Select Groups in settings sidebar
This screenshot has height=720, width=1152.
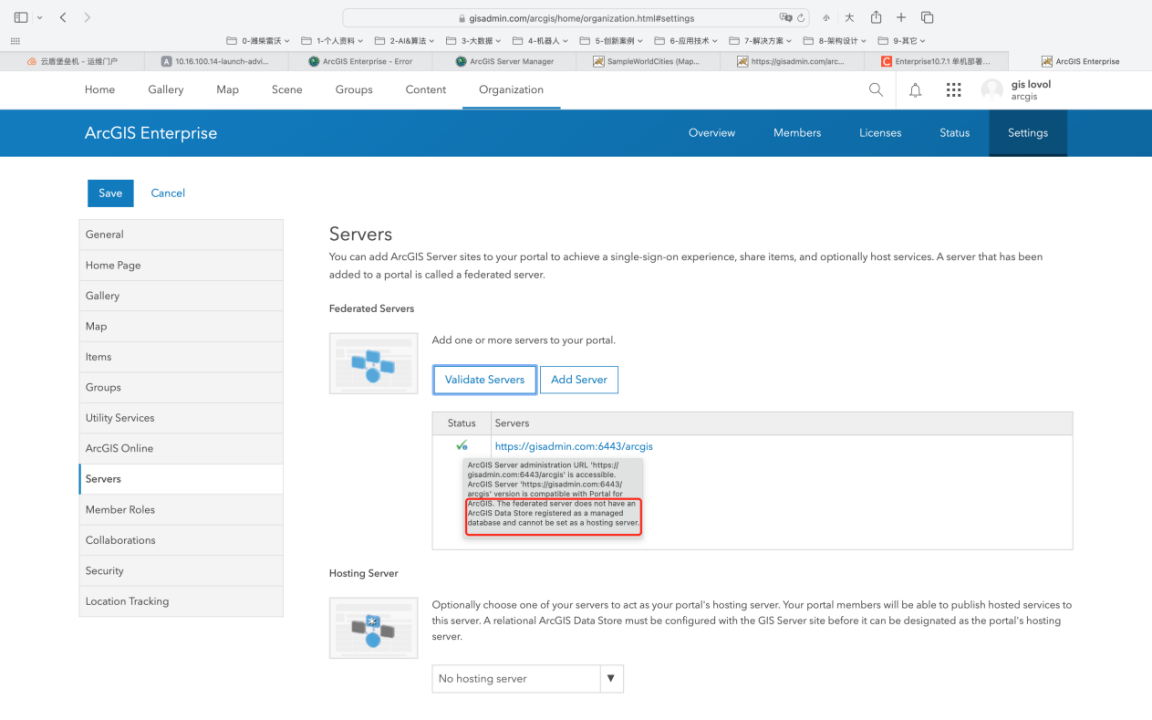tap(181, 387)
